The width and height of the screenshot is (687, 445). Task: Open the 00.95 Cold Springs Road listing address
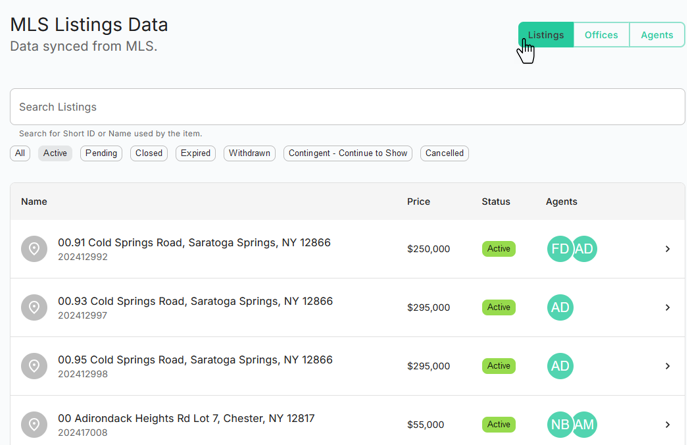(x=194, y=360)
